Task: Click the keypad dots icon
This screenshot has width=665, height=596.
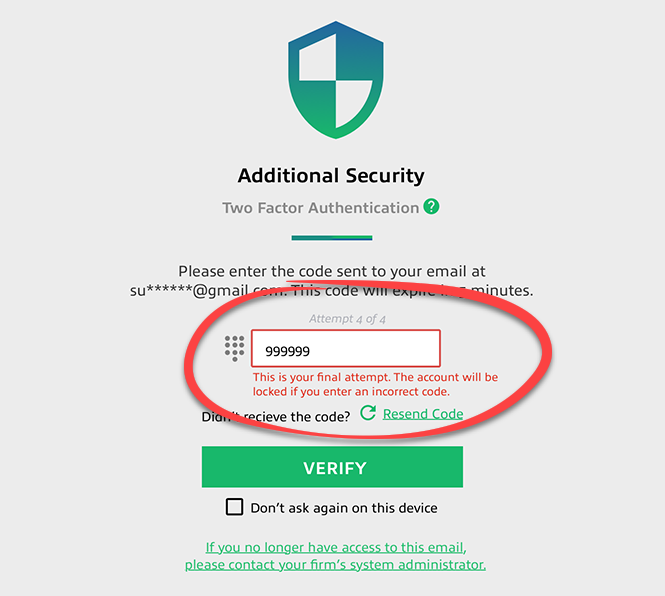Action: pyautogui.click(x=234, y=348)
